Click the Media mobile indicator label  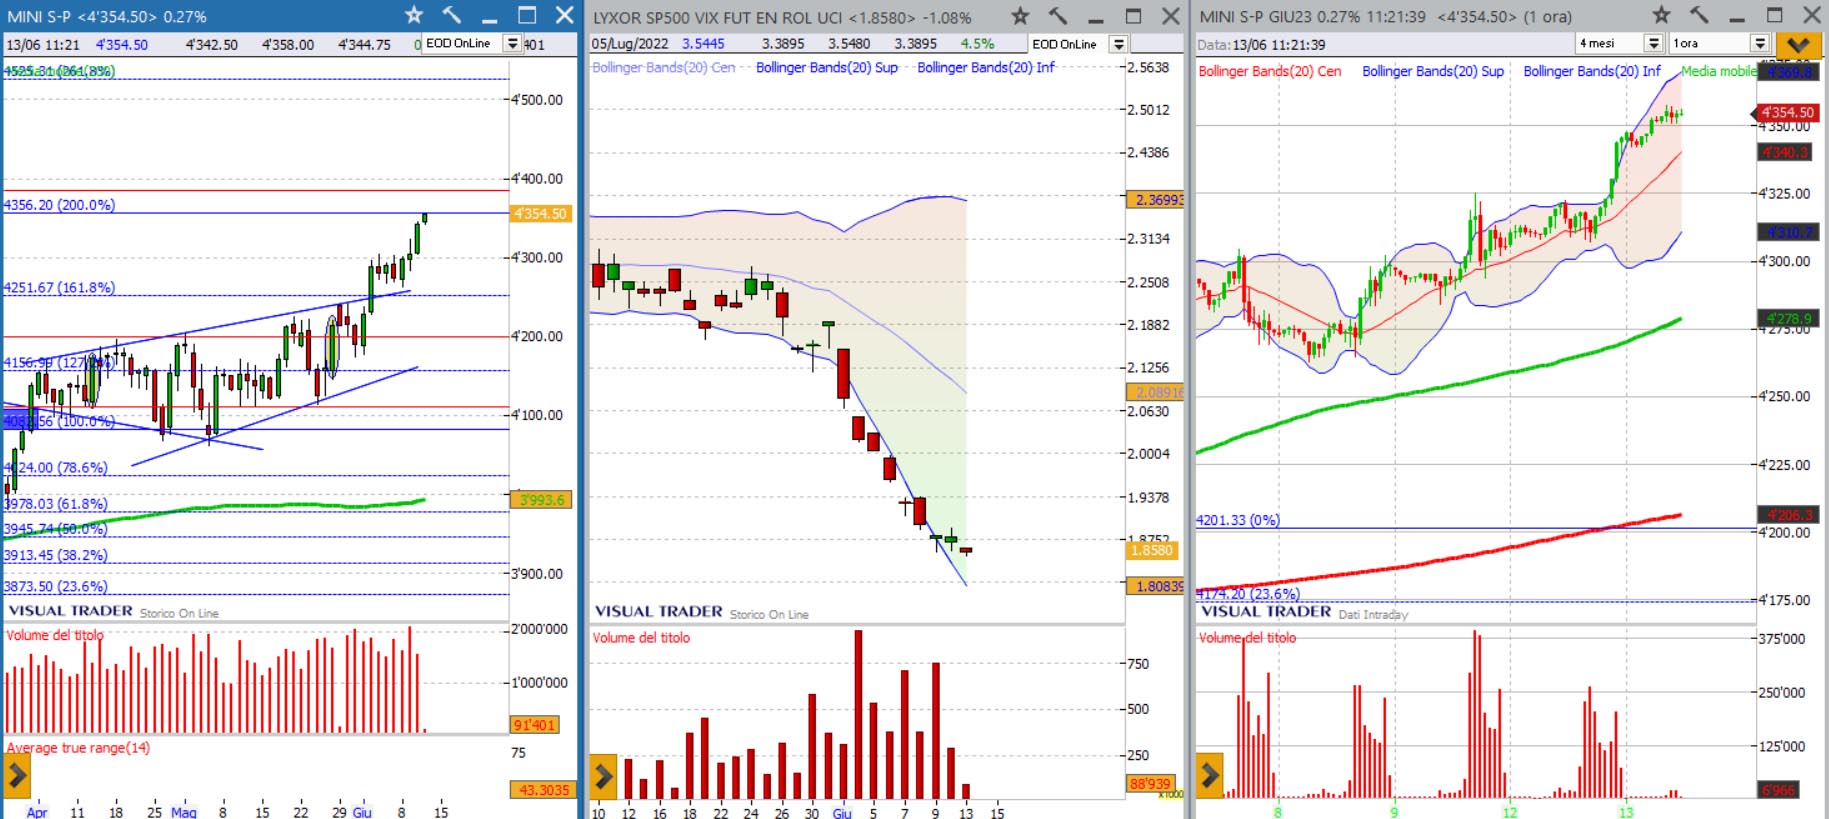pos(1718,71)
